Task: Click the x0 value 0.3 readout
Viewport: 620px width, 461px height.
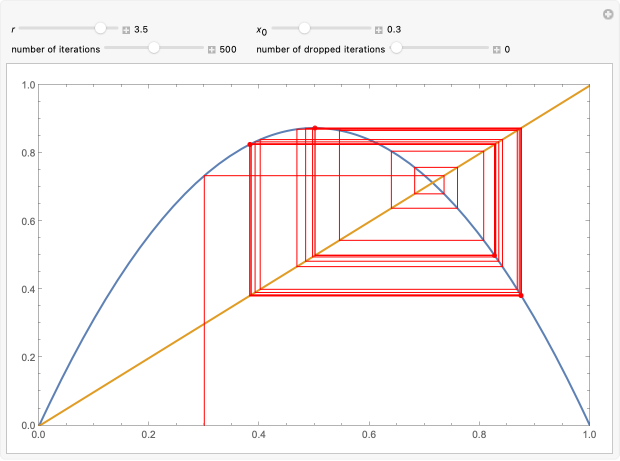Action: tap(393, 30)
